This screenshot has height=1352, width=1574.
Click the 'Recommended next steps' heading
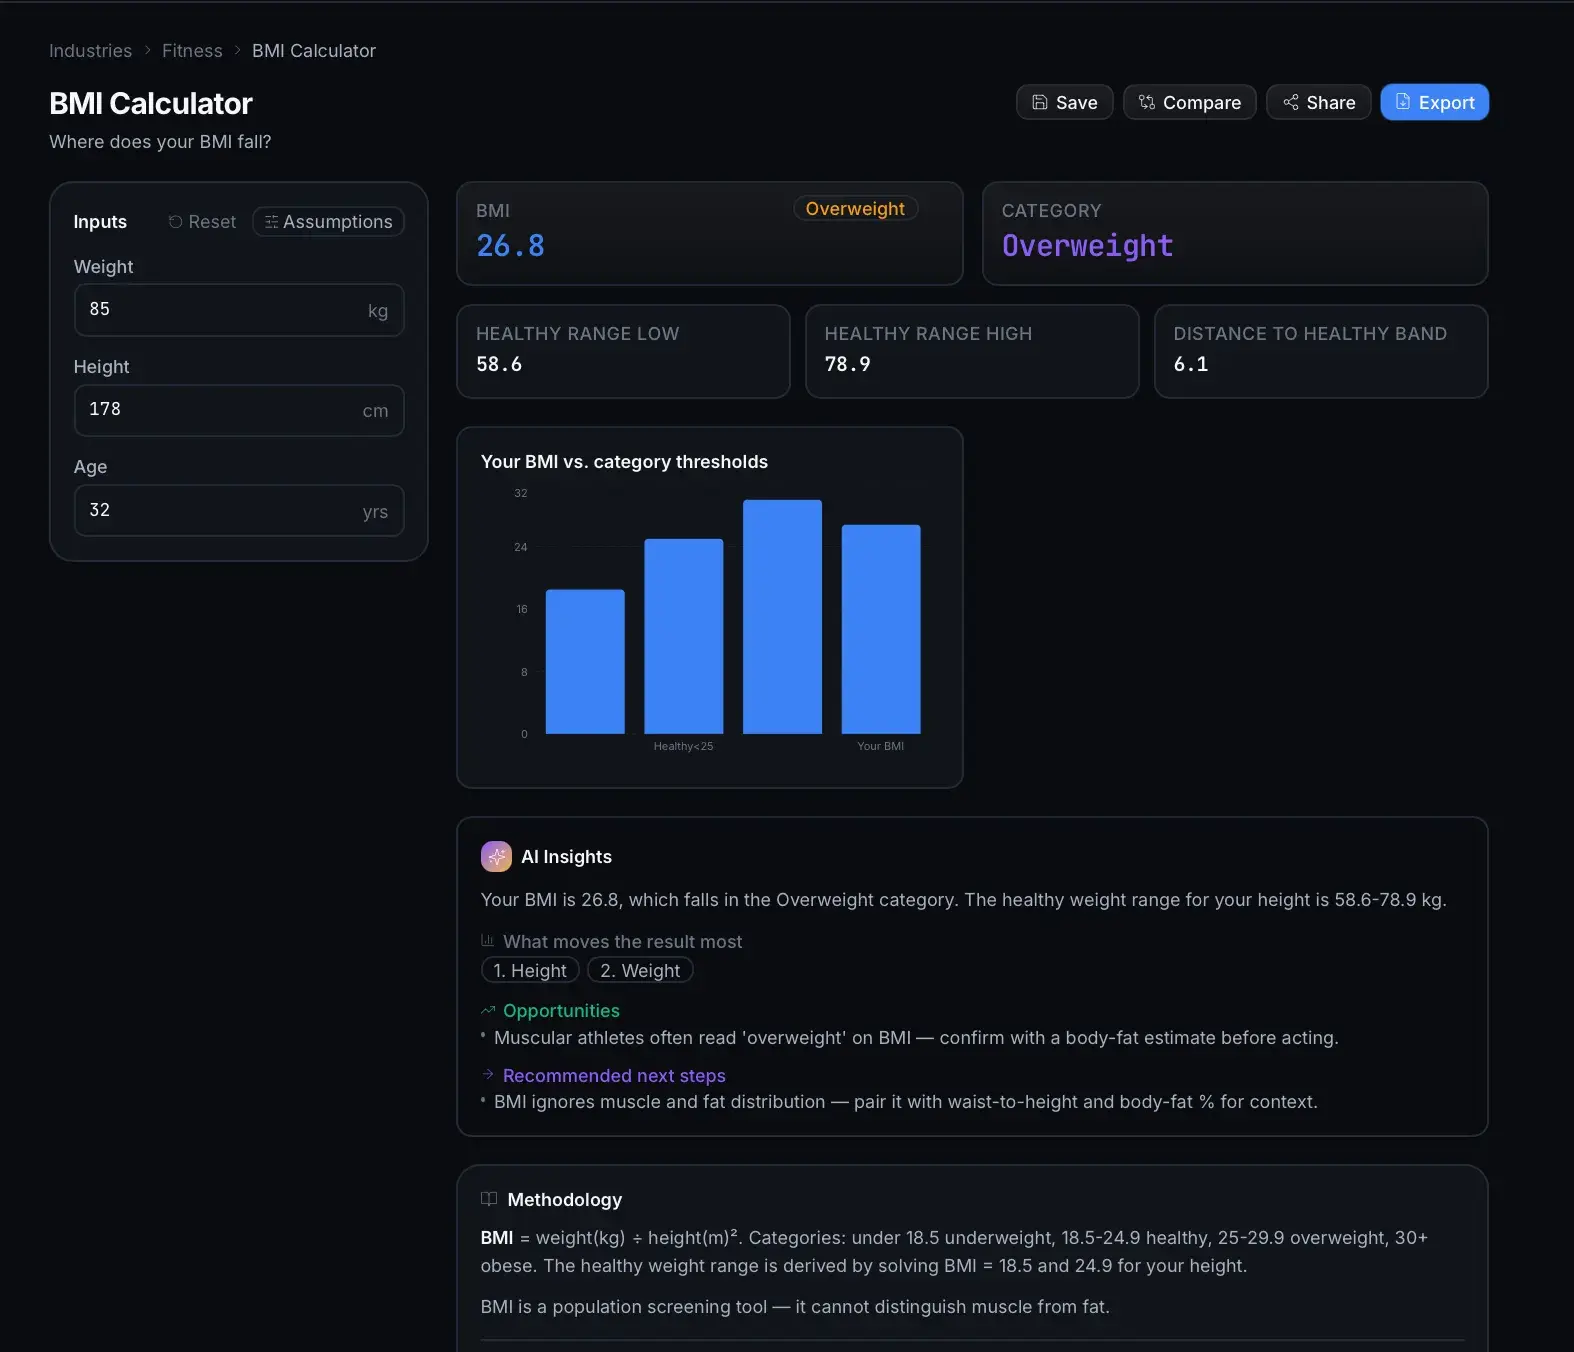click(614, 1075)
